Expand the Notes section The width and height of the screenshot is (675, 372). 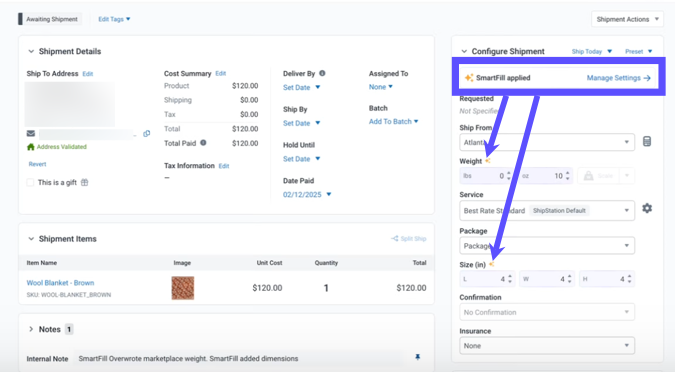31,329
